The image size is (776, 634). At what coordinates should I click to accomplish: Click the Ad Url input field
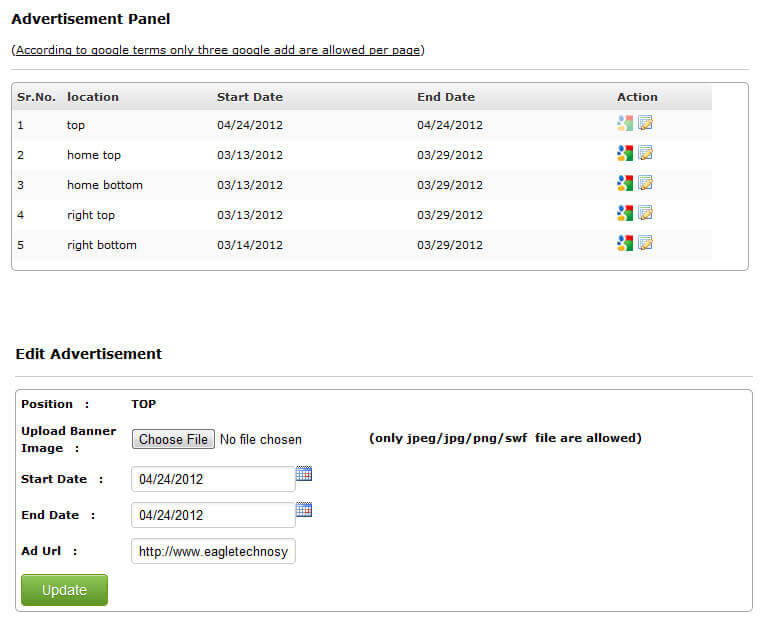pos(213,551)
